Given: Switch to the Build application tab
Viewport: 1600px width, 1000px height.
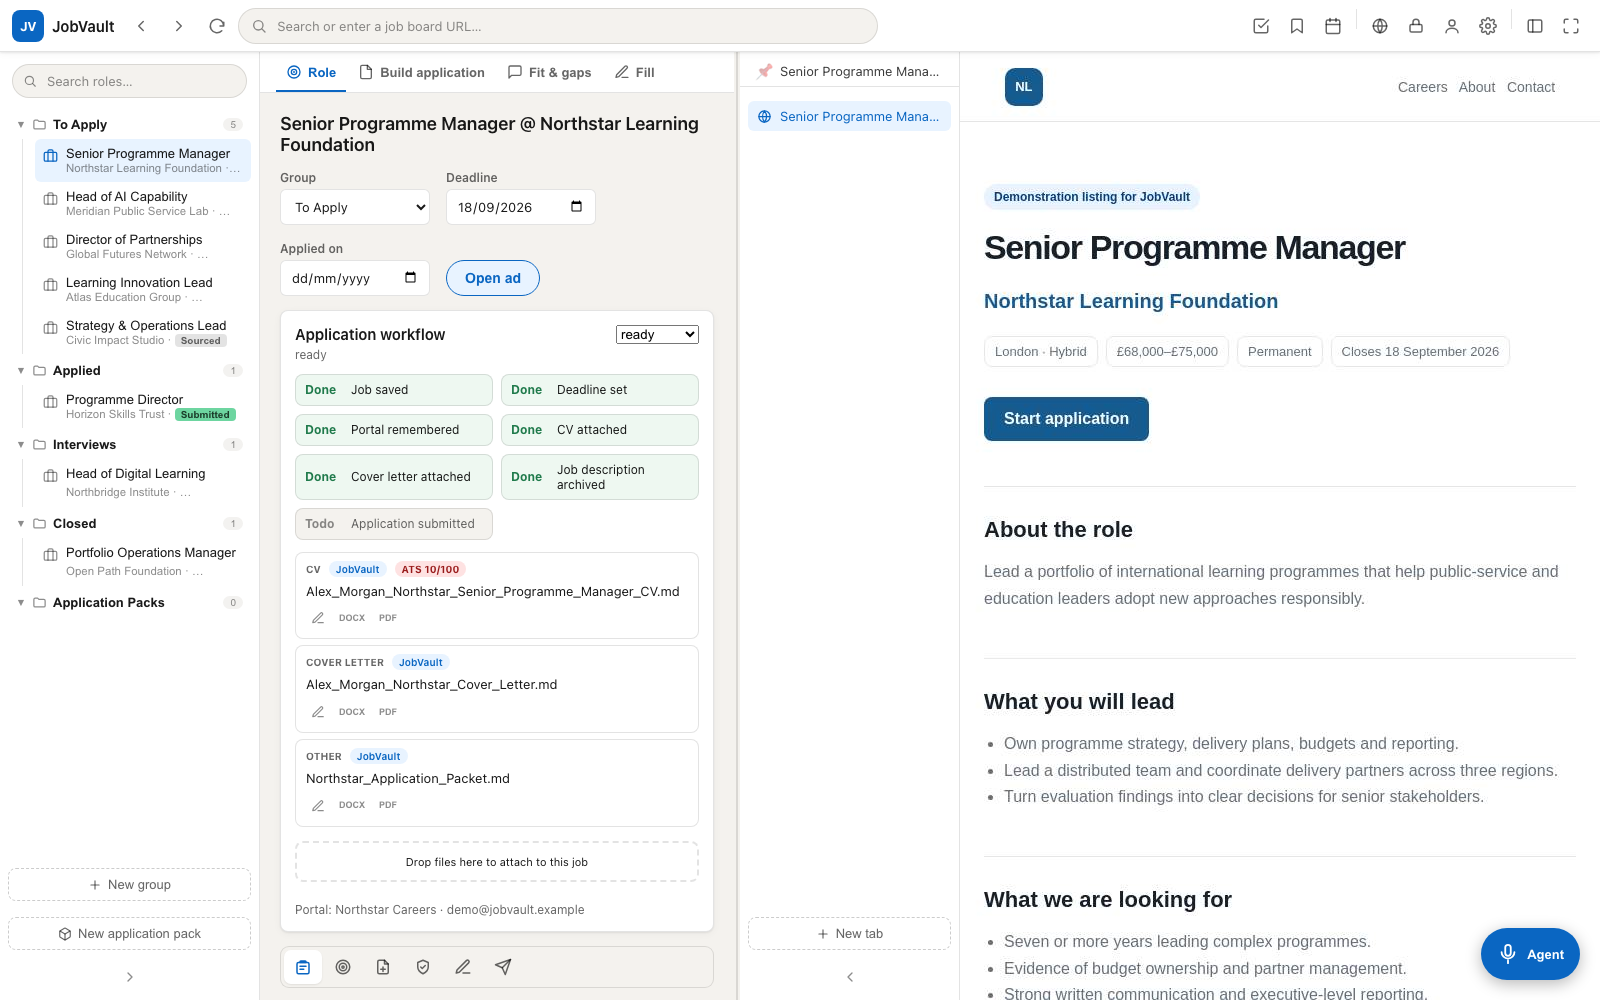Looking at the screenshot, I should pos(422,72).
